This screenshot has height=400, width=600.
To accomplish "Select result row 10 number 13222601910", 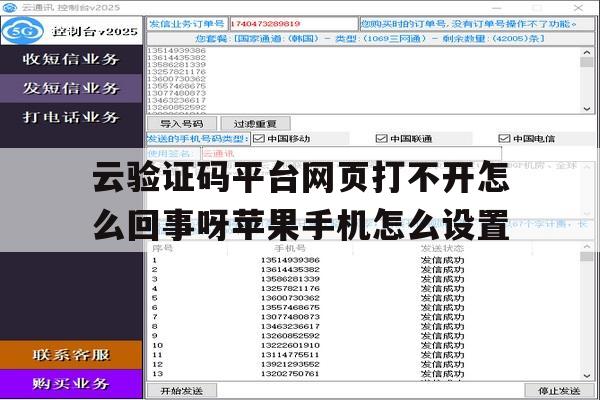I will point(290,345).
